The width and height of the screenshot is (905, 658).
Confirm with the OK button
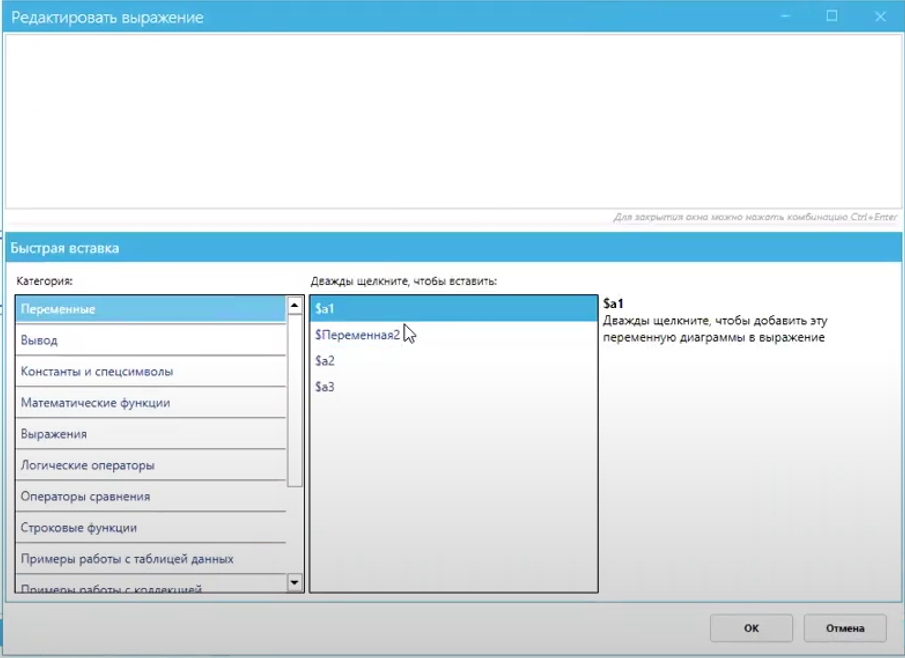(751, 629)
